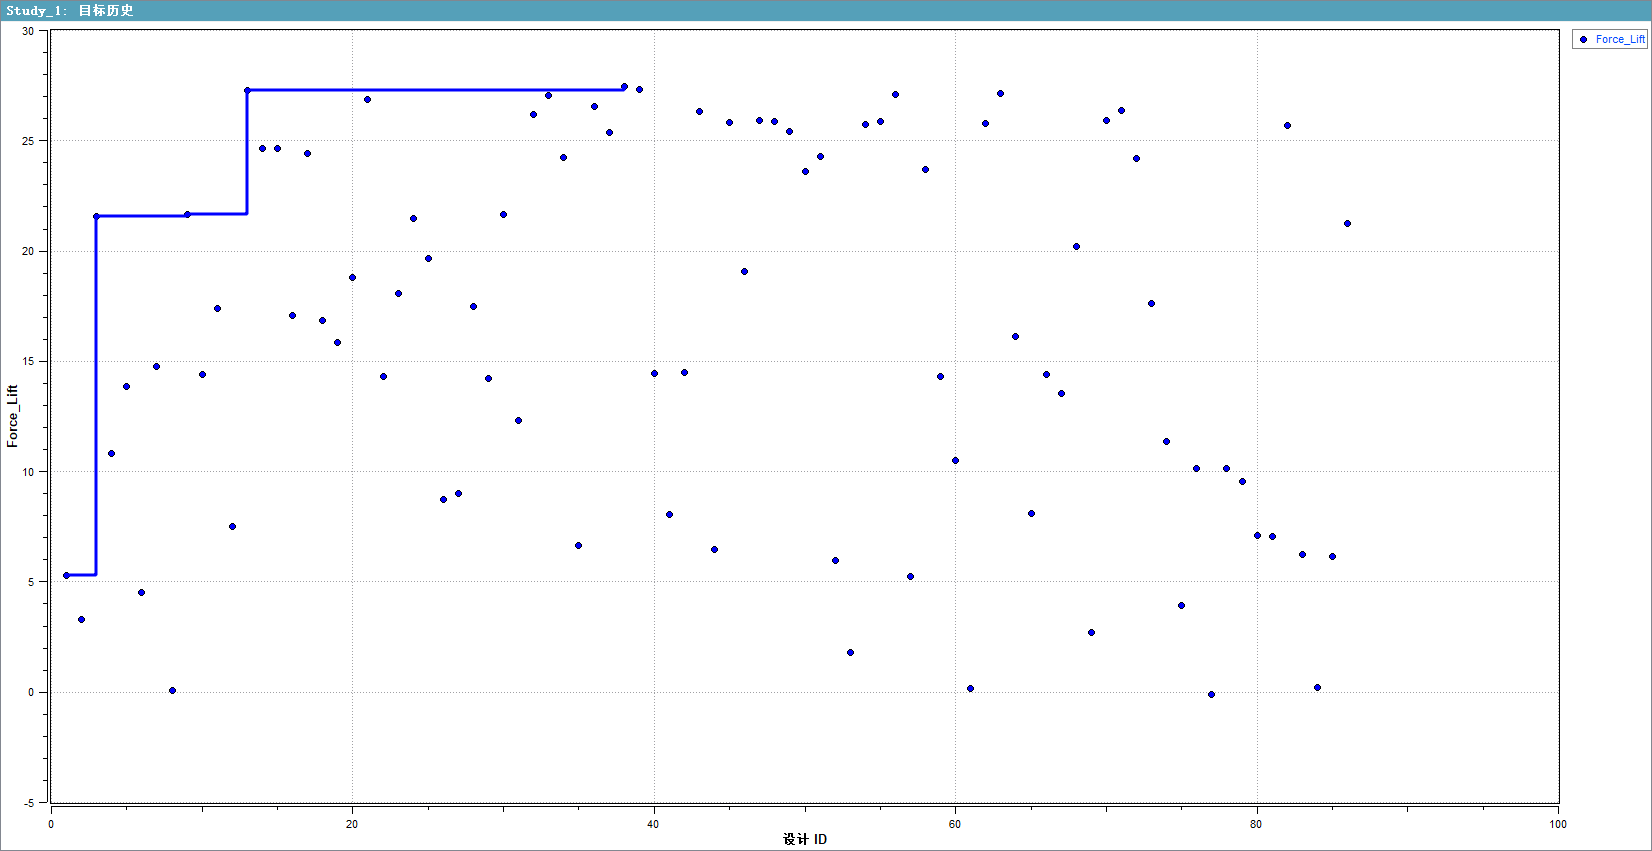Viewport: 1652px width, 851px height.
Task: Select the first data point at design ID 1
Action: (66, 575)
